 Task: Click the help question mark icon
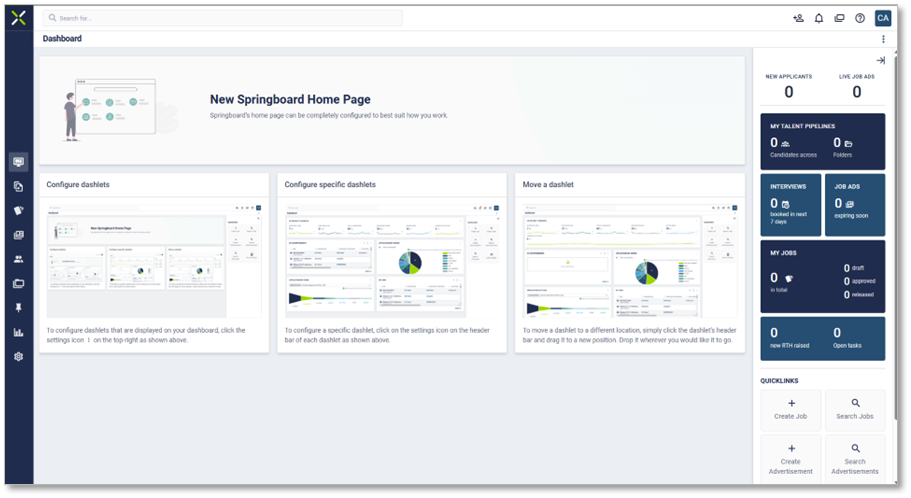tap(860, 18)
